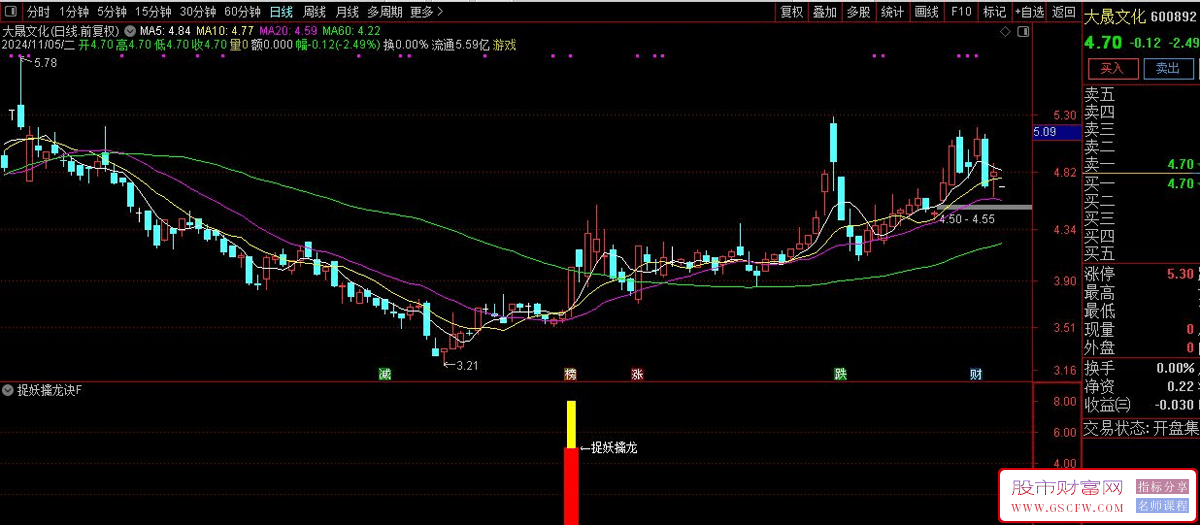
Task: Click the 减 event marker on chart
Action: point(385,374)
